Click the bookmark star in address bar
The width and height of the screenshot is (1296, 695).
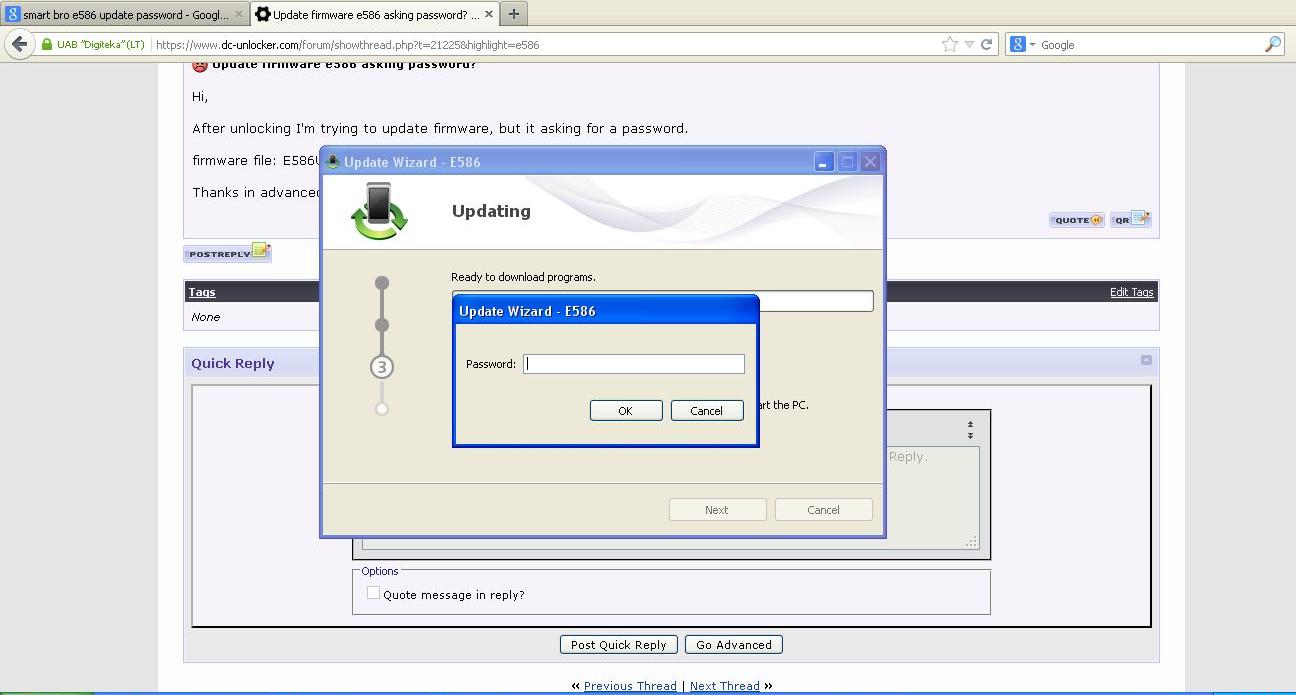pos(949,44)
